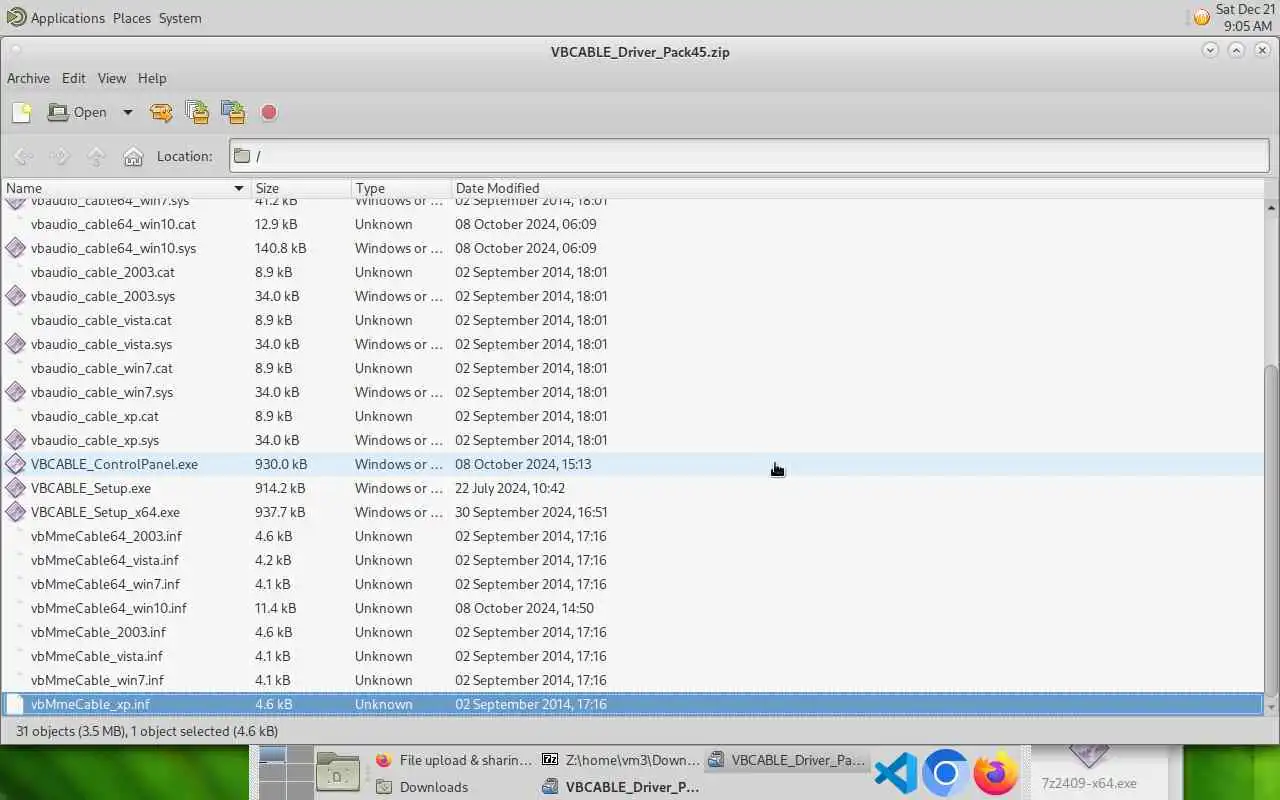Click the vertical scrollbar thumb of file list
Viewport: 1280px width, 800px height.
pos(1272,531)
